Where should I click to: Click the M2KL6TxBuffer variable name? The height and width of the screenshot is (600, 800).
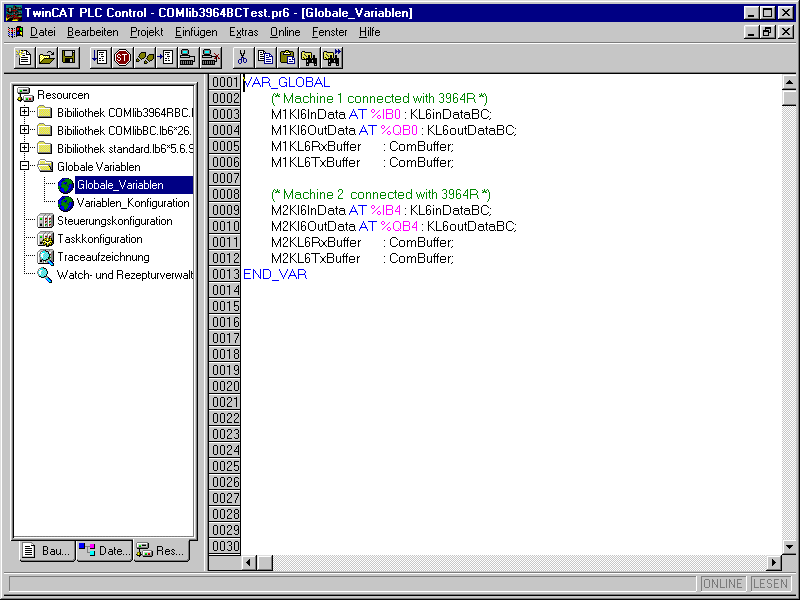(315, 258)
